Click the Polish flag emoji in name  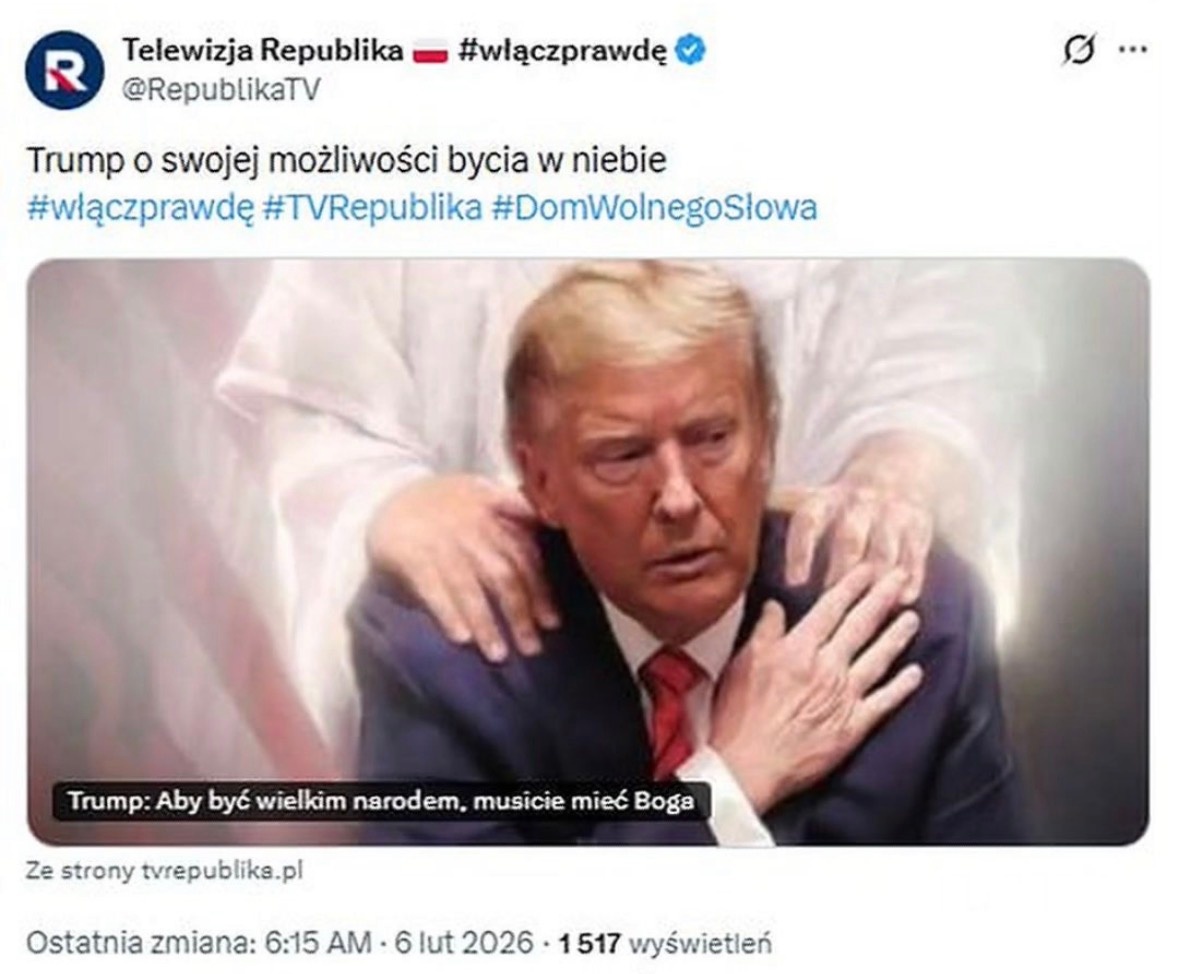[431, 52]
